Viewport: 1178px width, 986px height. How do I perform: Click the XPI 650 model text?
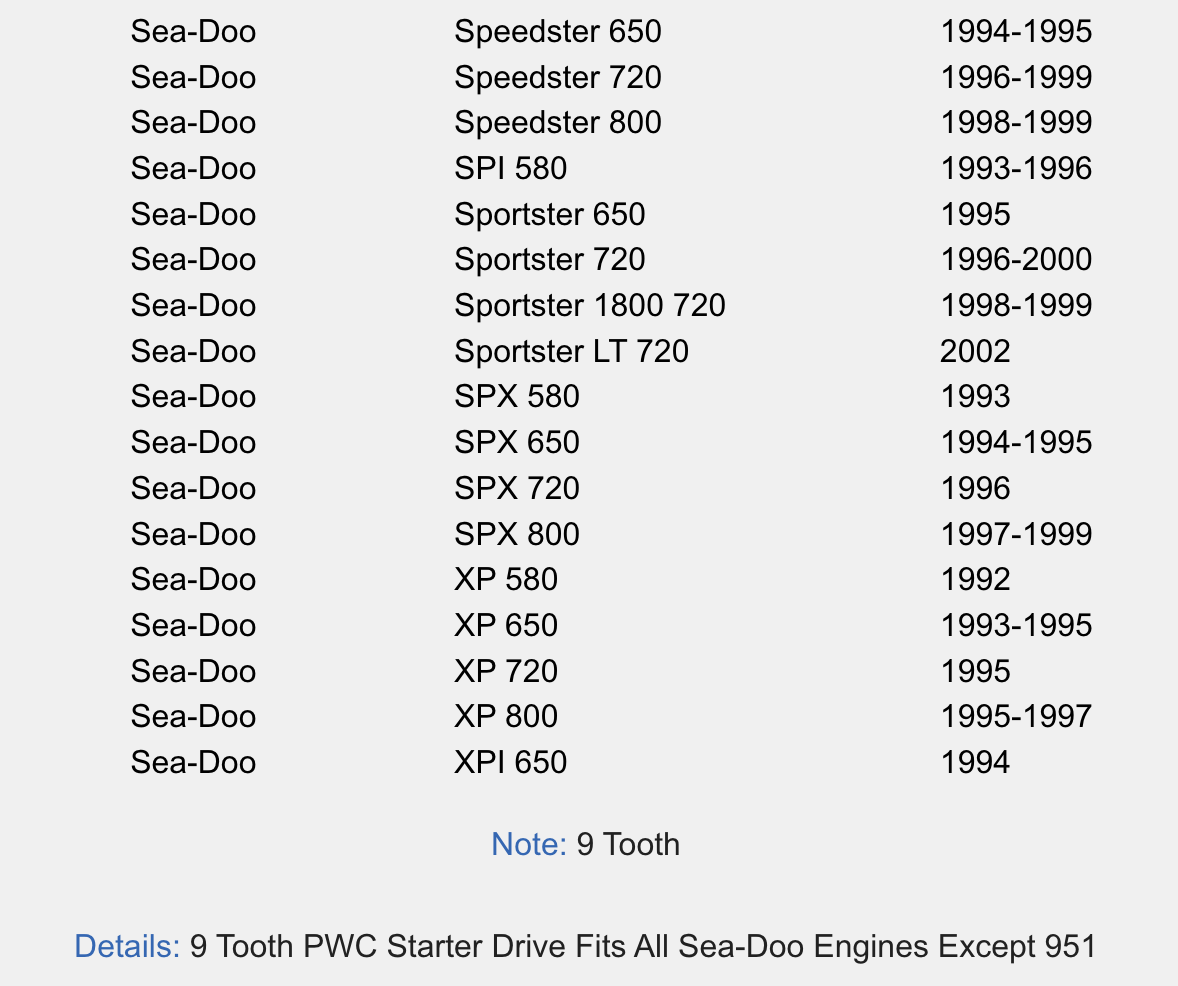pyautogui.click(x=510, y=762)
